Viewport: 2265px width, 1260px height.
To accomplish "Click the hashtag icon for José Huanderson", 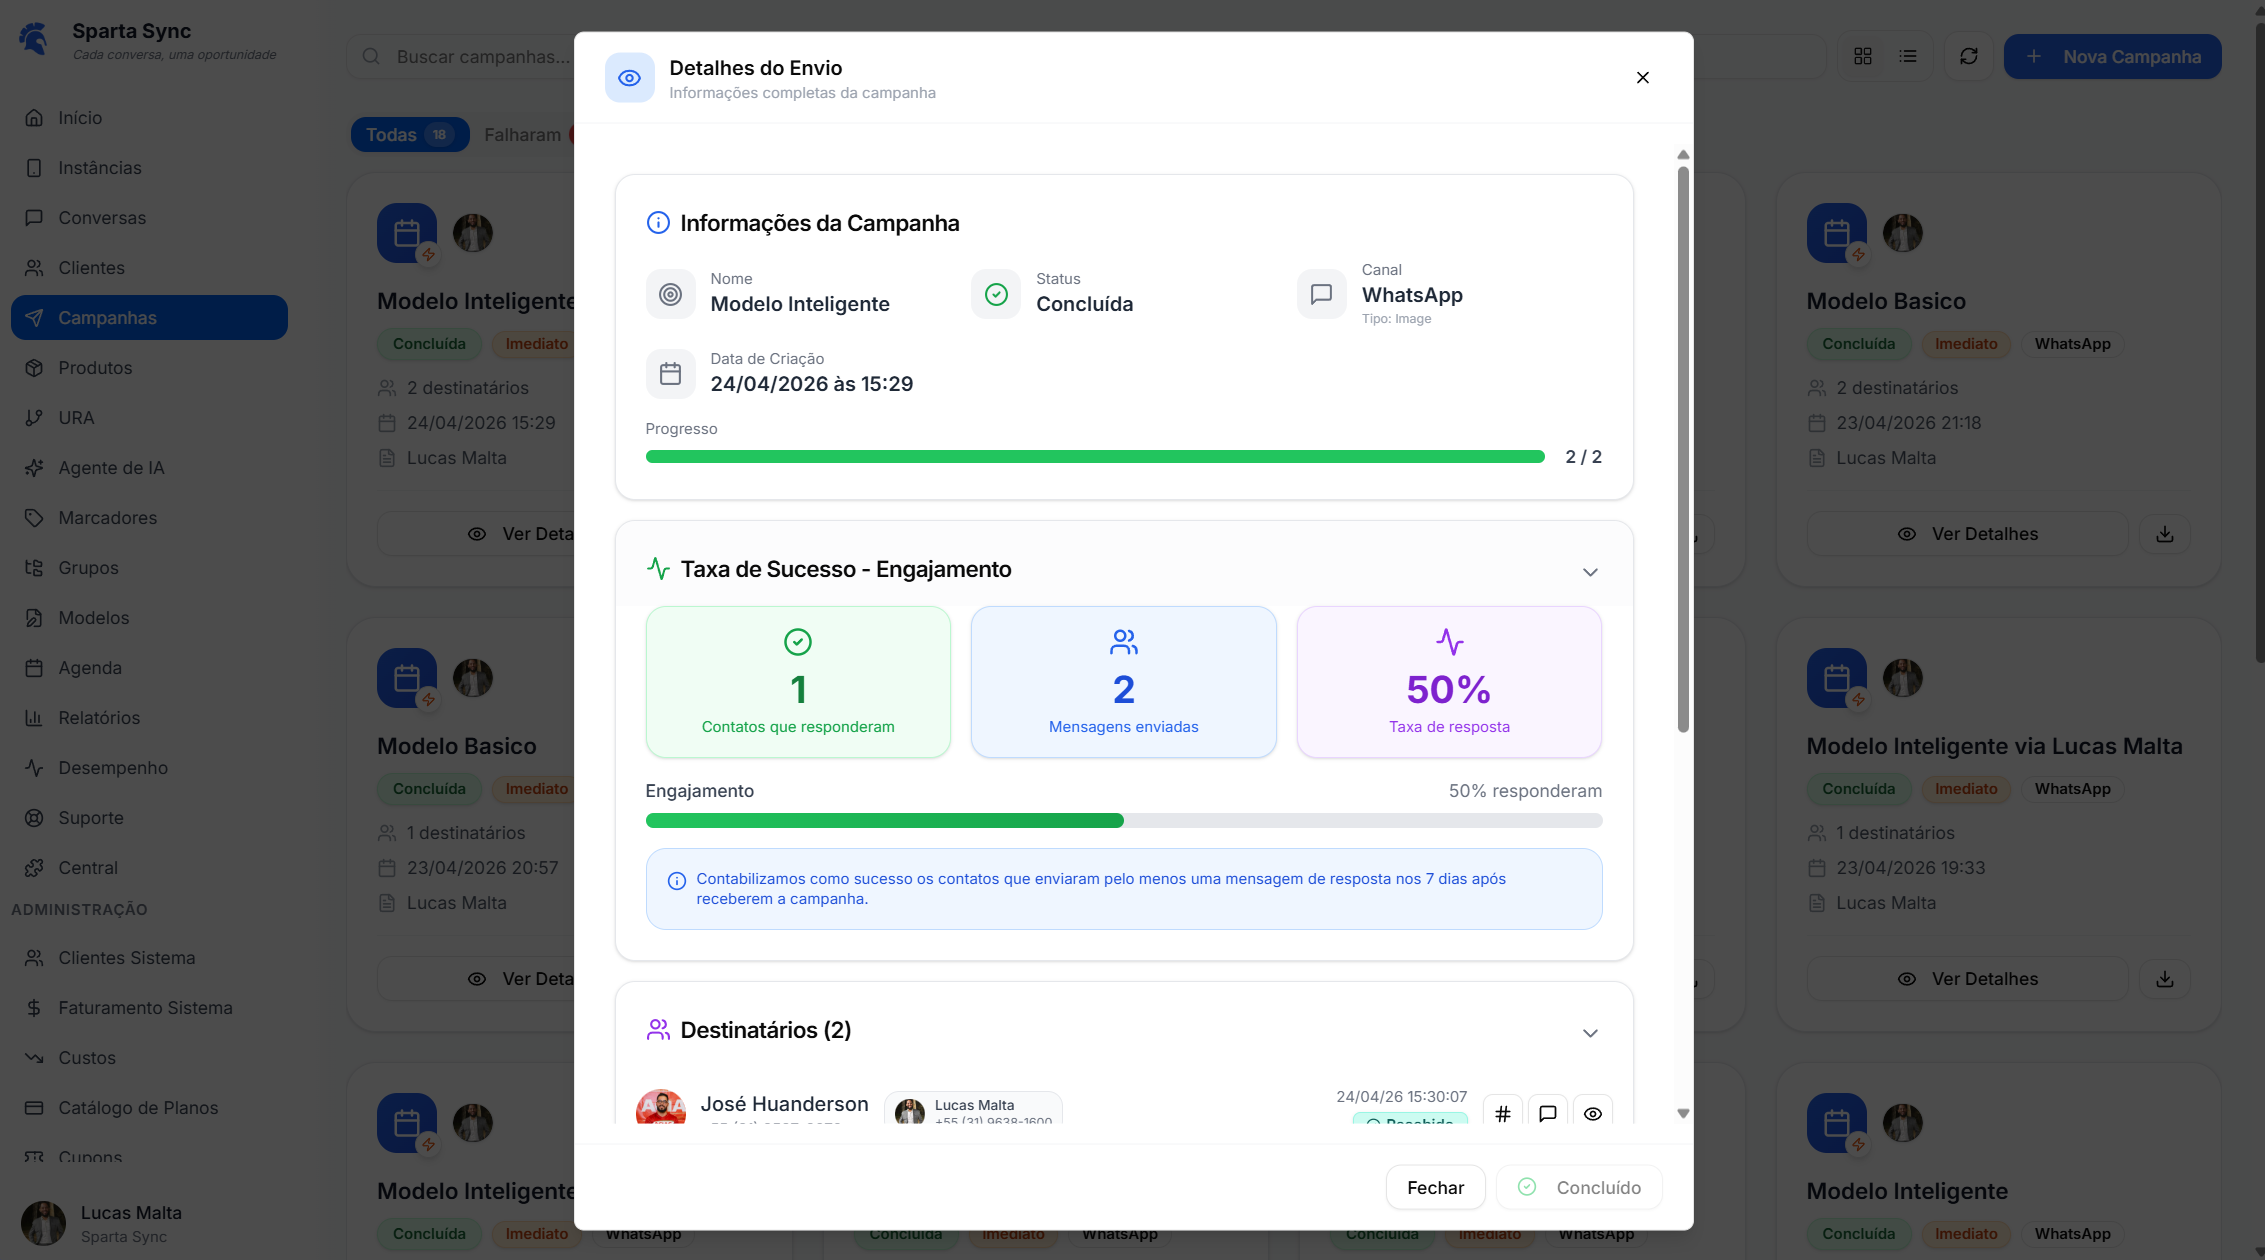I will point(1502,1113).
